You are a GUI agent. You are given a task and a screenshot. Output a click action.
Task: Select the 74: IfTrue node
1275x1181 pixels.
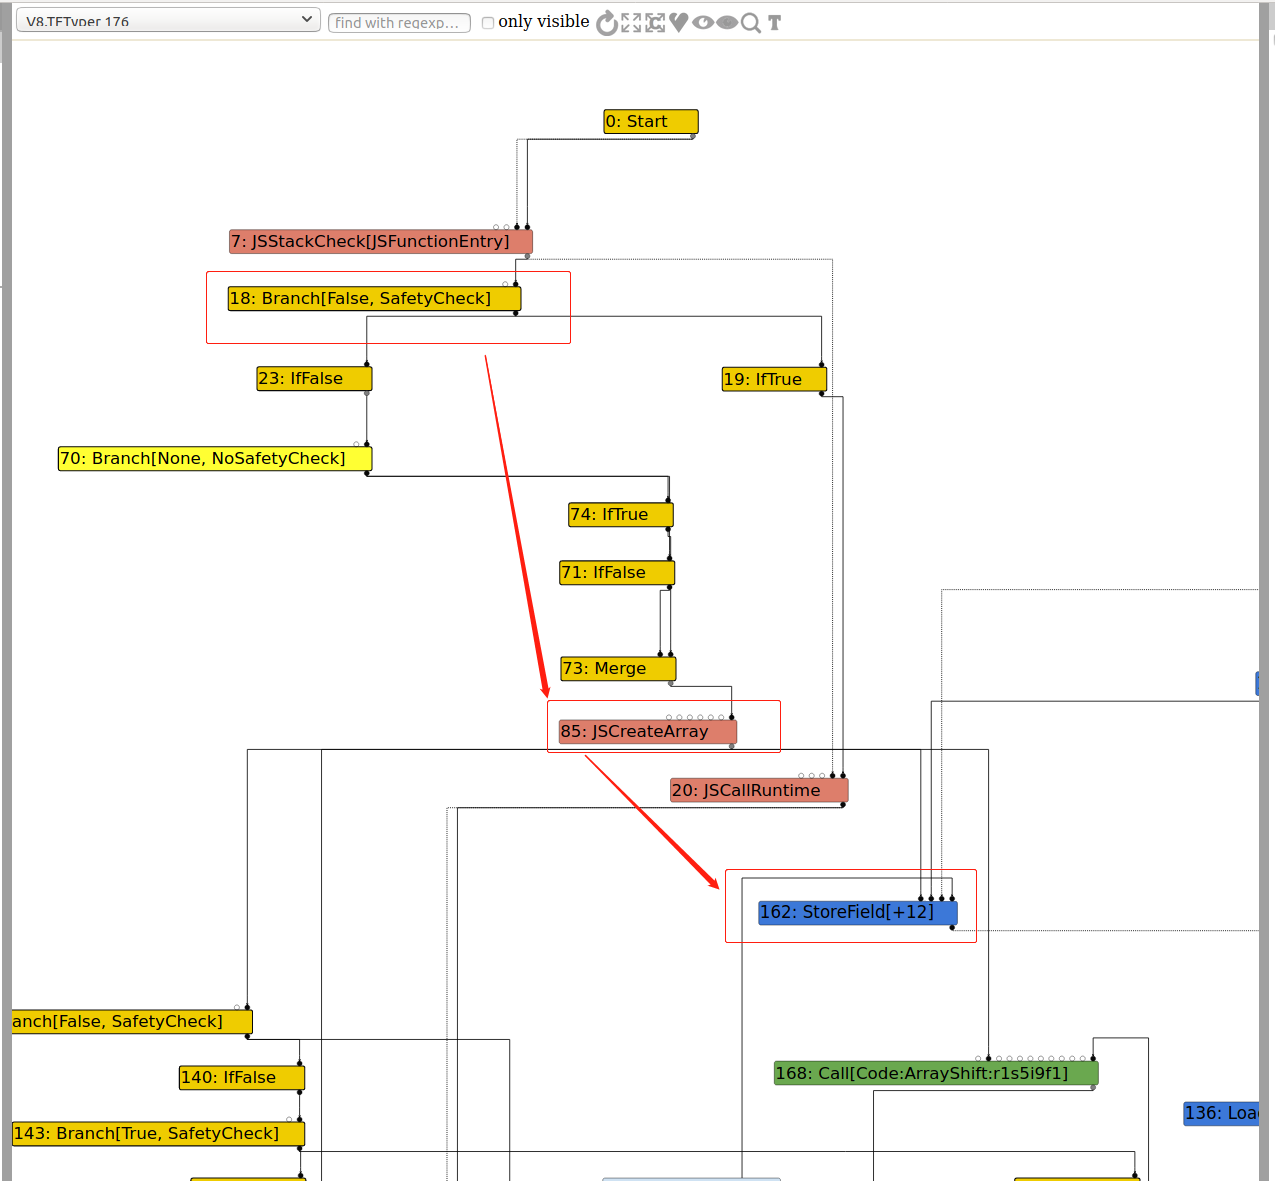pos(621,515)
